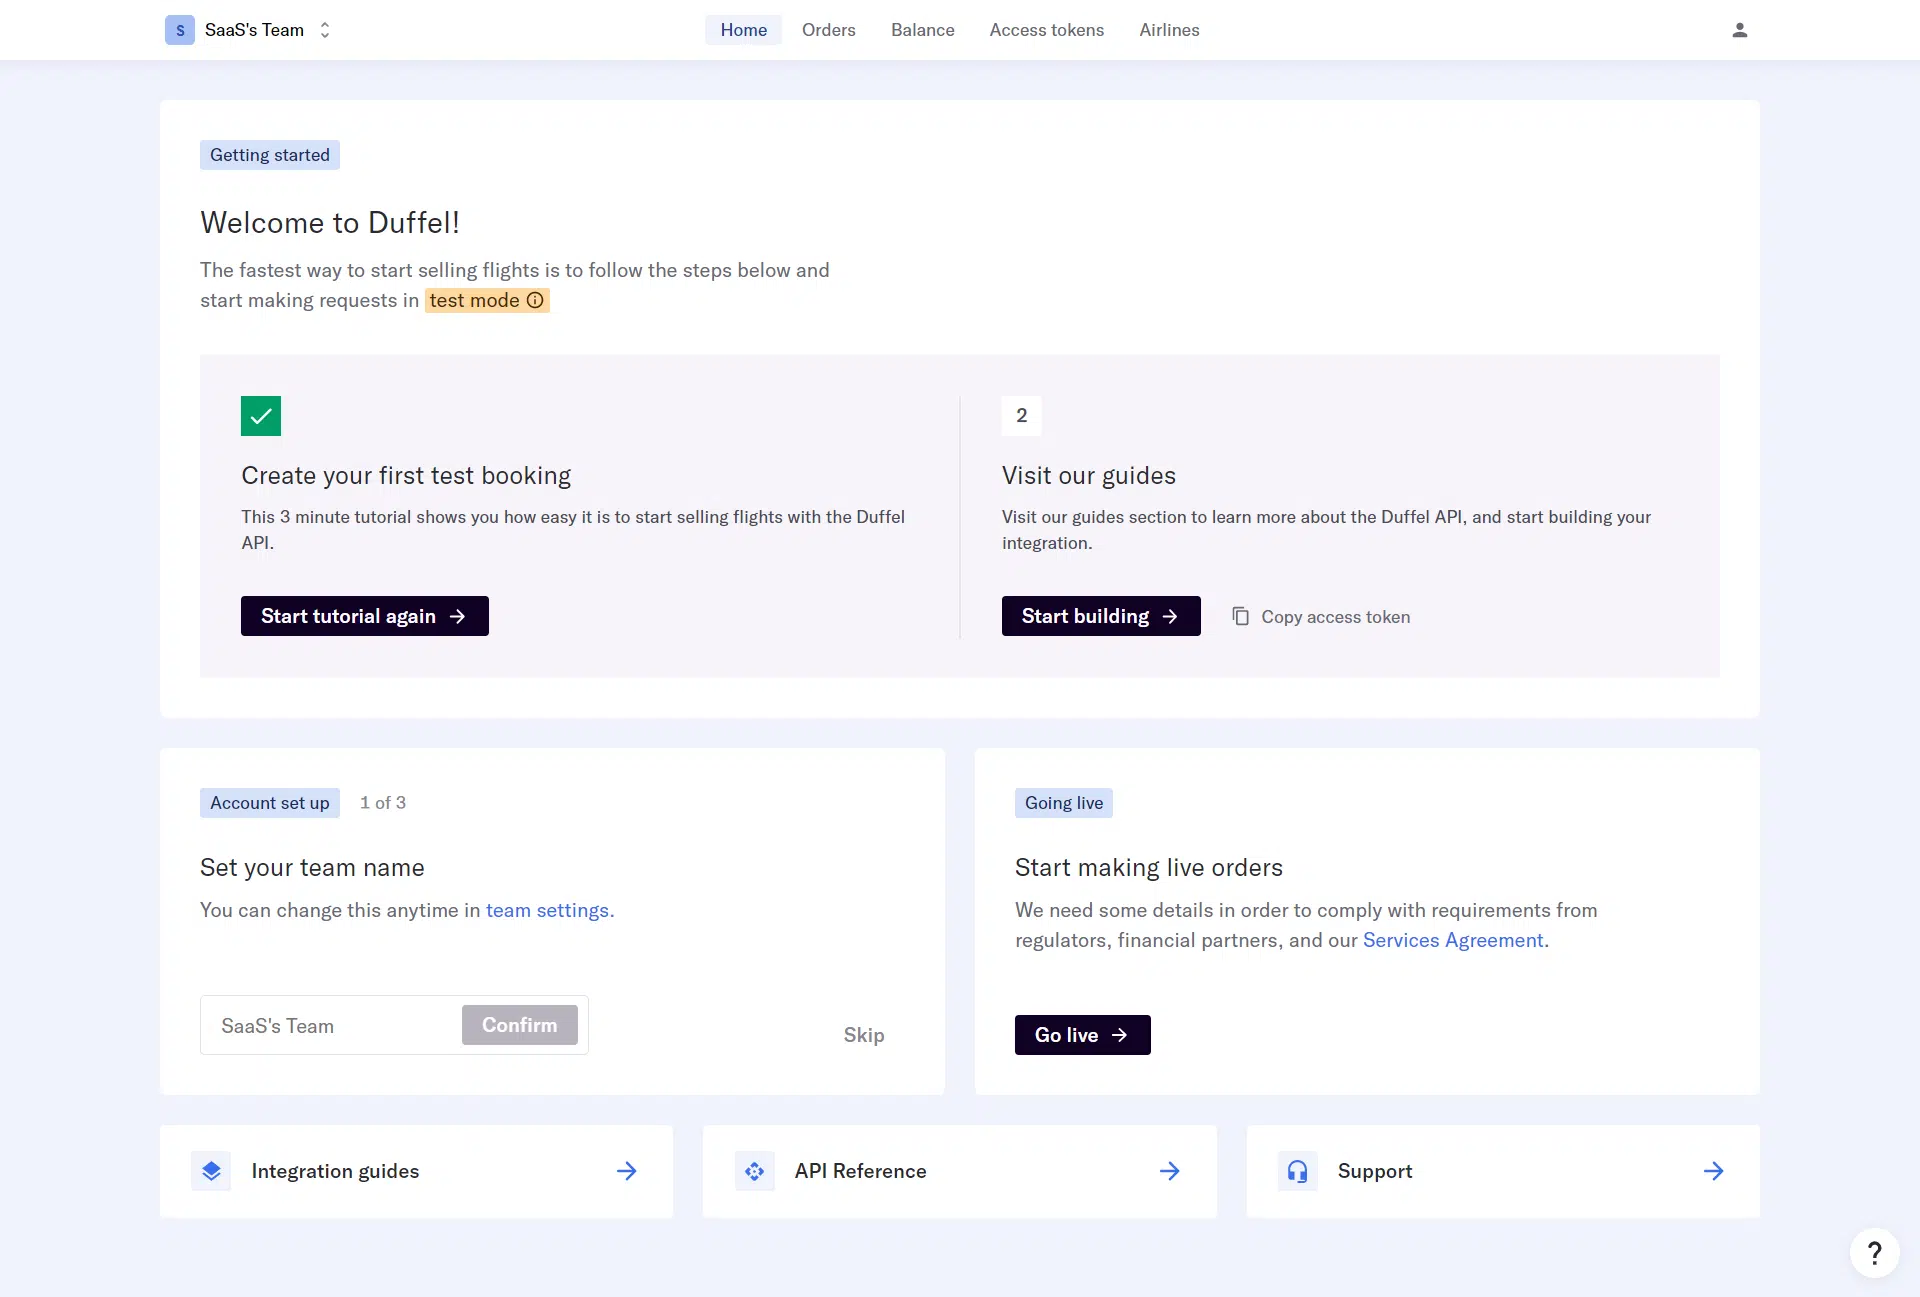Click Copy access token text

[x=1336, y=617]
